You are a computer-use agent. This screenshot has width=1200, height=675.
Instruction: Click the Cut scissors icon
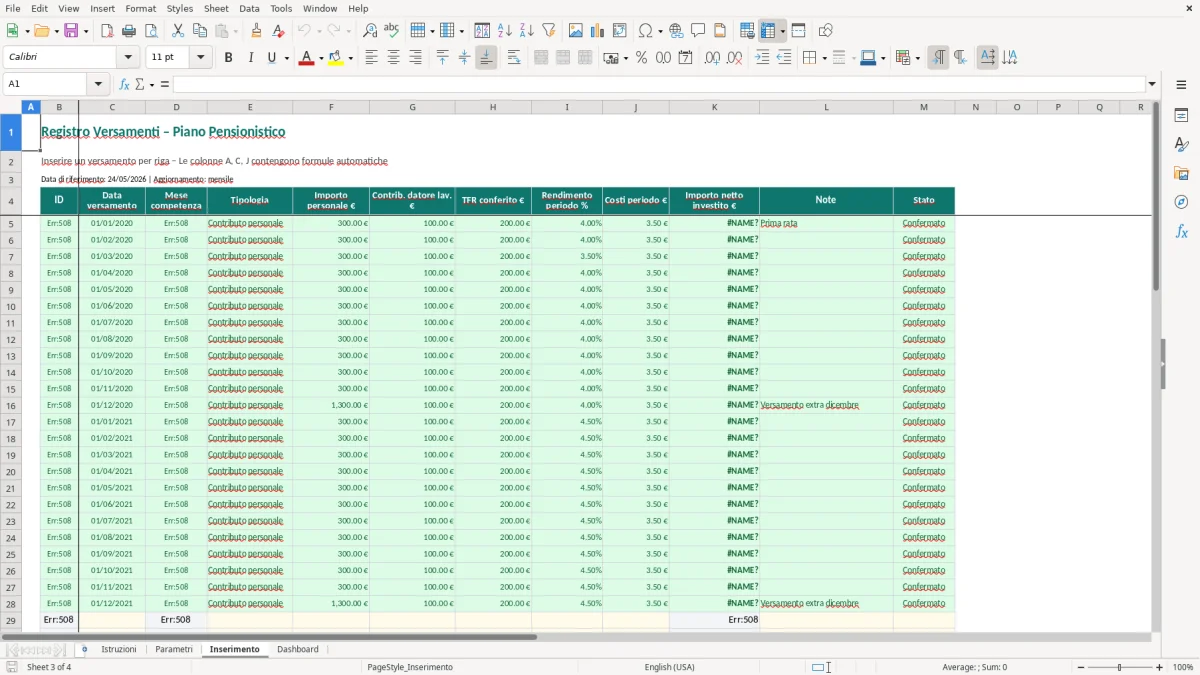coord(178,31)
